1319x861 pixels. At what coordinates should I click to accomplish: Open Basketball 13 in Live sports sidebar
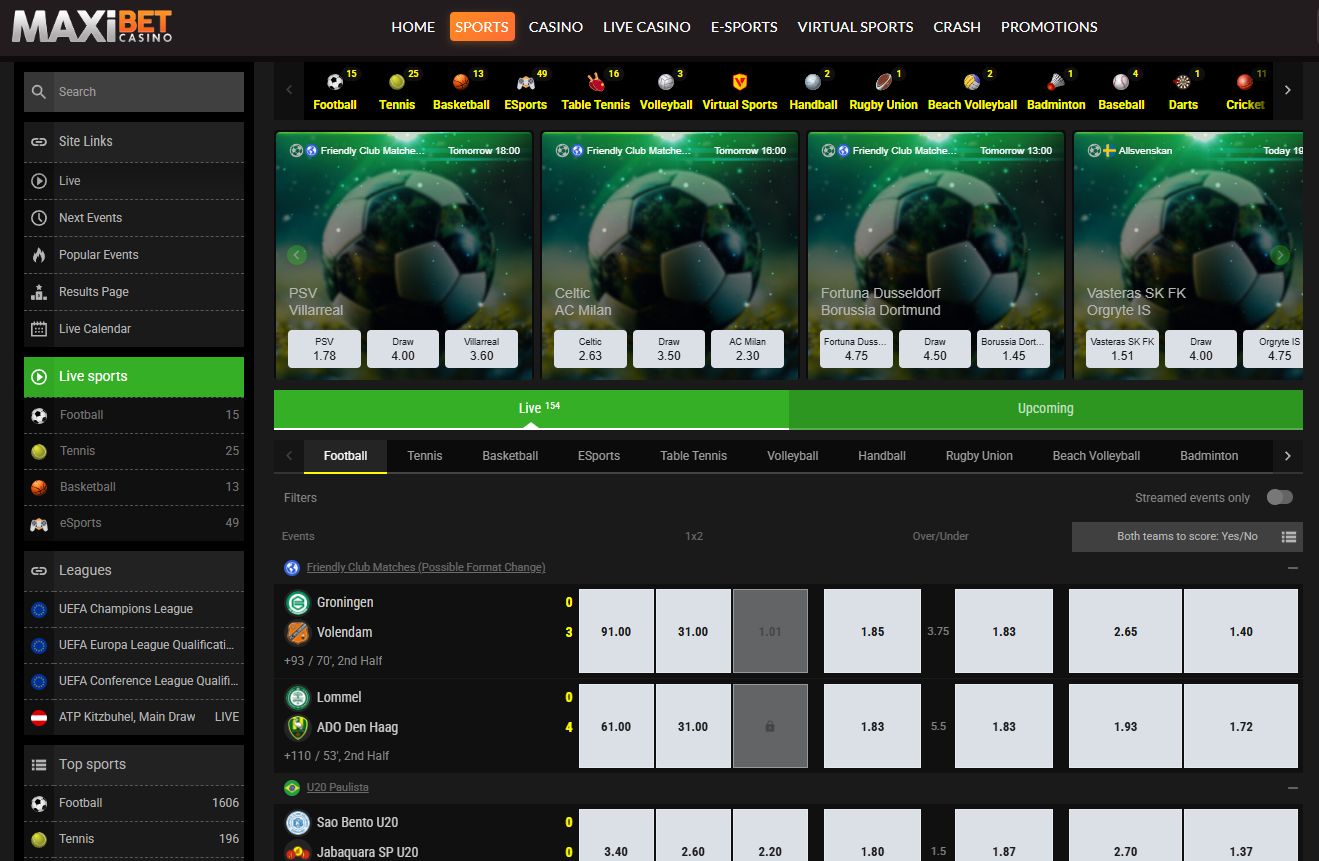pos(134,487)
